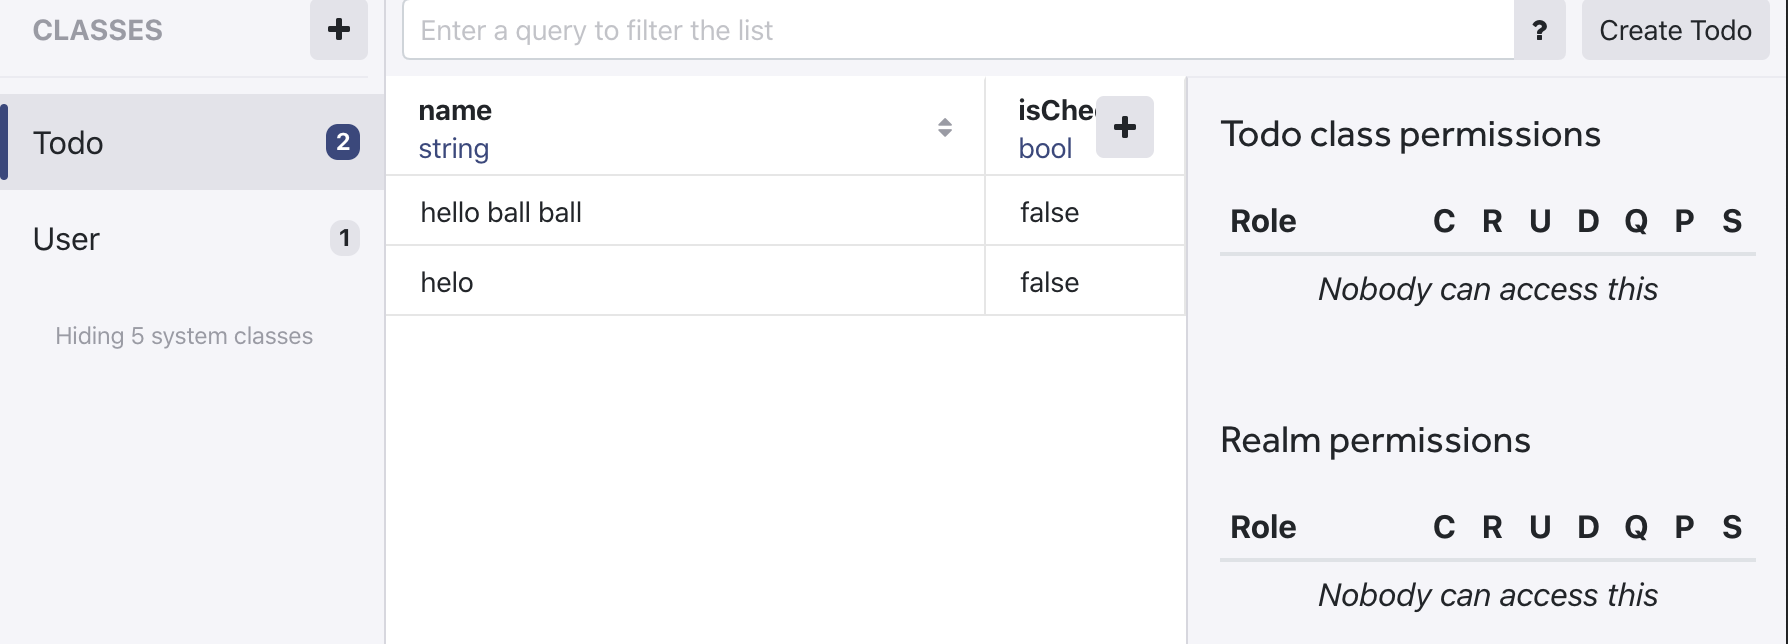Click the Realm permissions heading
Screen dimensions: 1788x644
[1375, 440]
